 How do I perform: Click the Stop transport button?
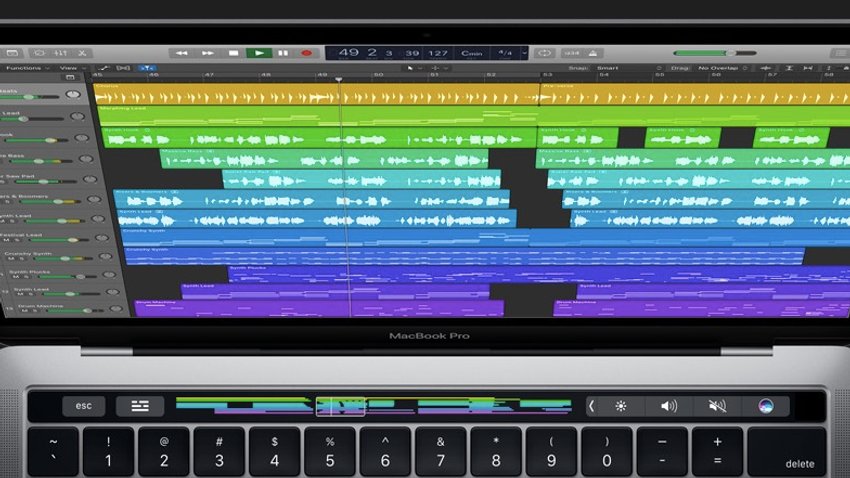(x=233, y=53)
